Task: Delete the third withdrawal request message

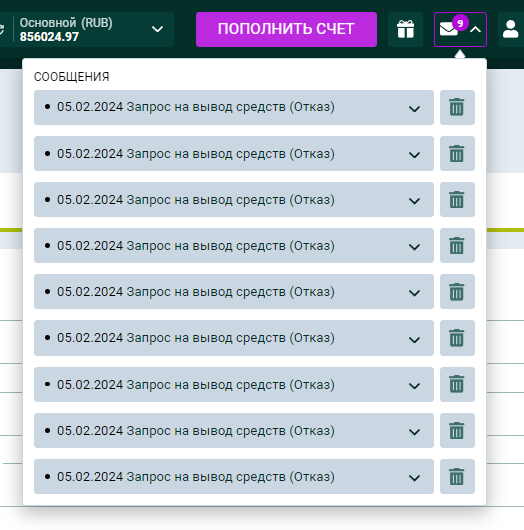Action: coord(457,199)
